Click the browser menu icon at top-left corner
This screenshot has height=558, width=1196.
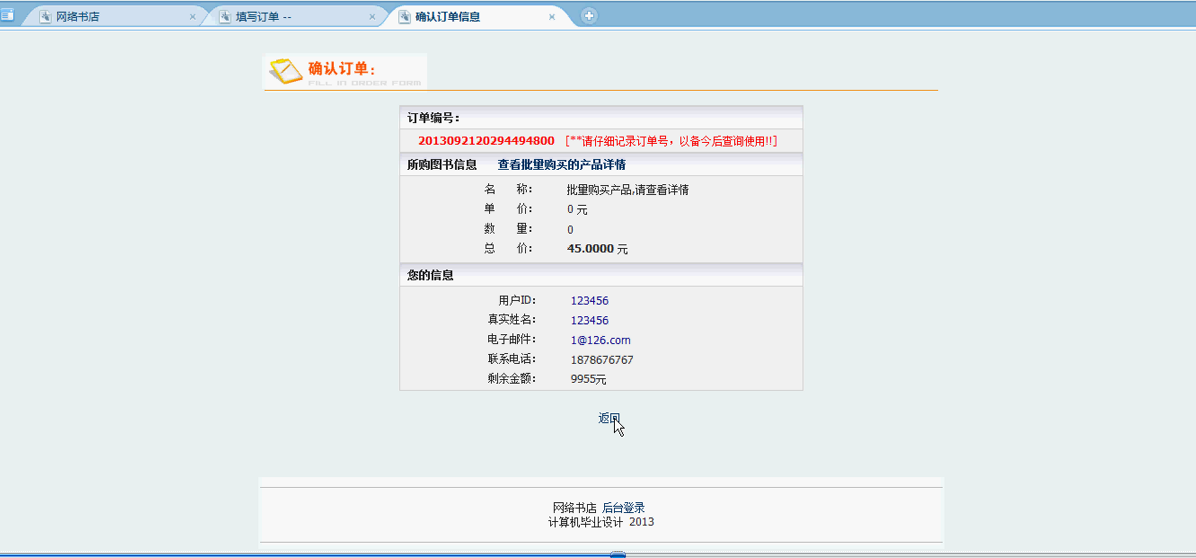(7, 14)
